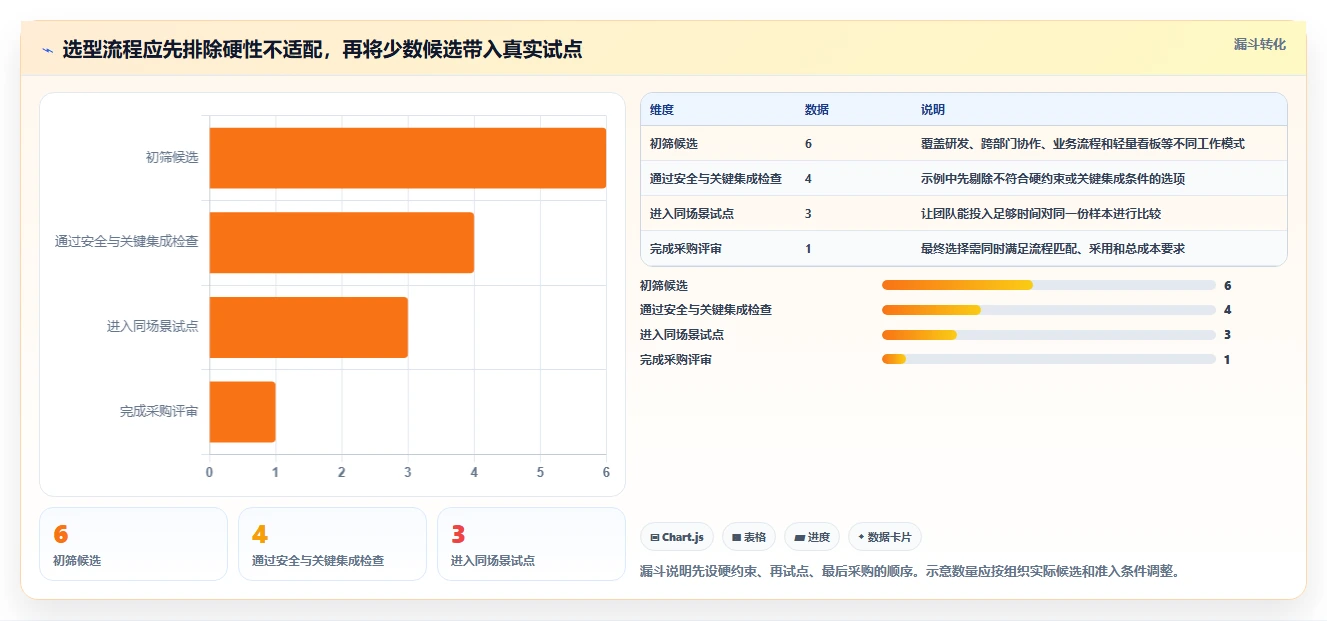The width and height of the screenshot is (1327, 621).
Task: Click the description starting 覆盖研发、跨部门协作
Action: (x=1082, y=144)
